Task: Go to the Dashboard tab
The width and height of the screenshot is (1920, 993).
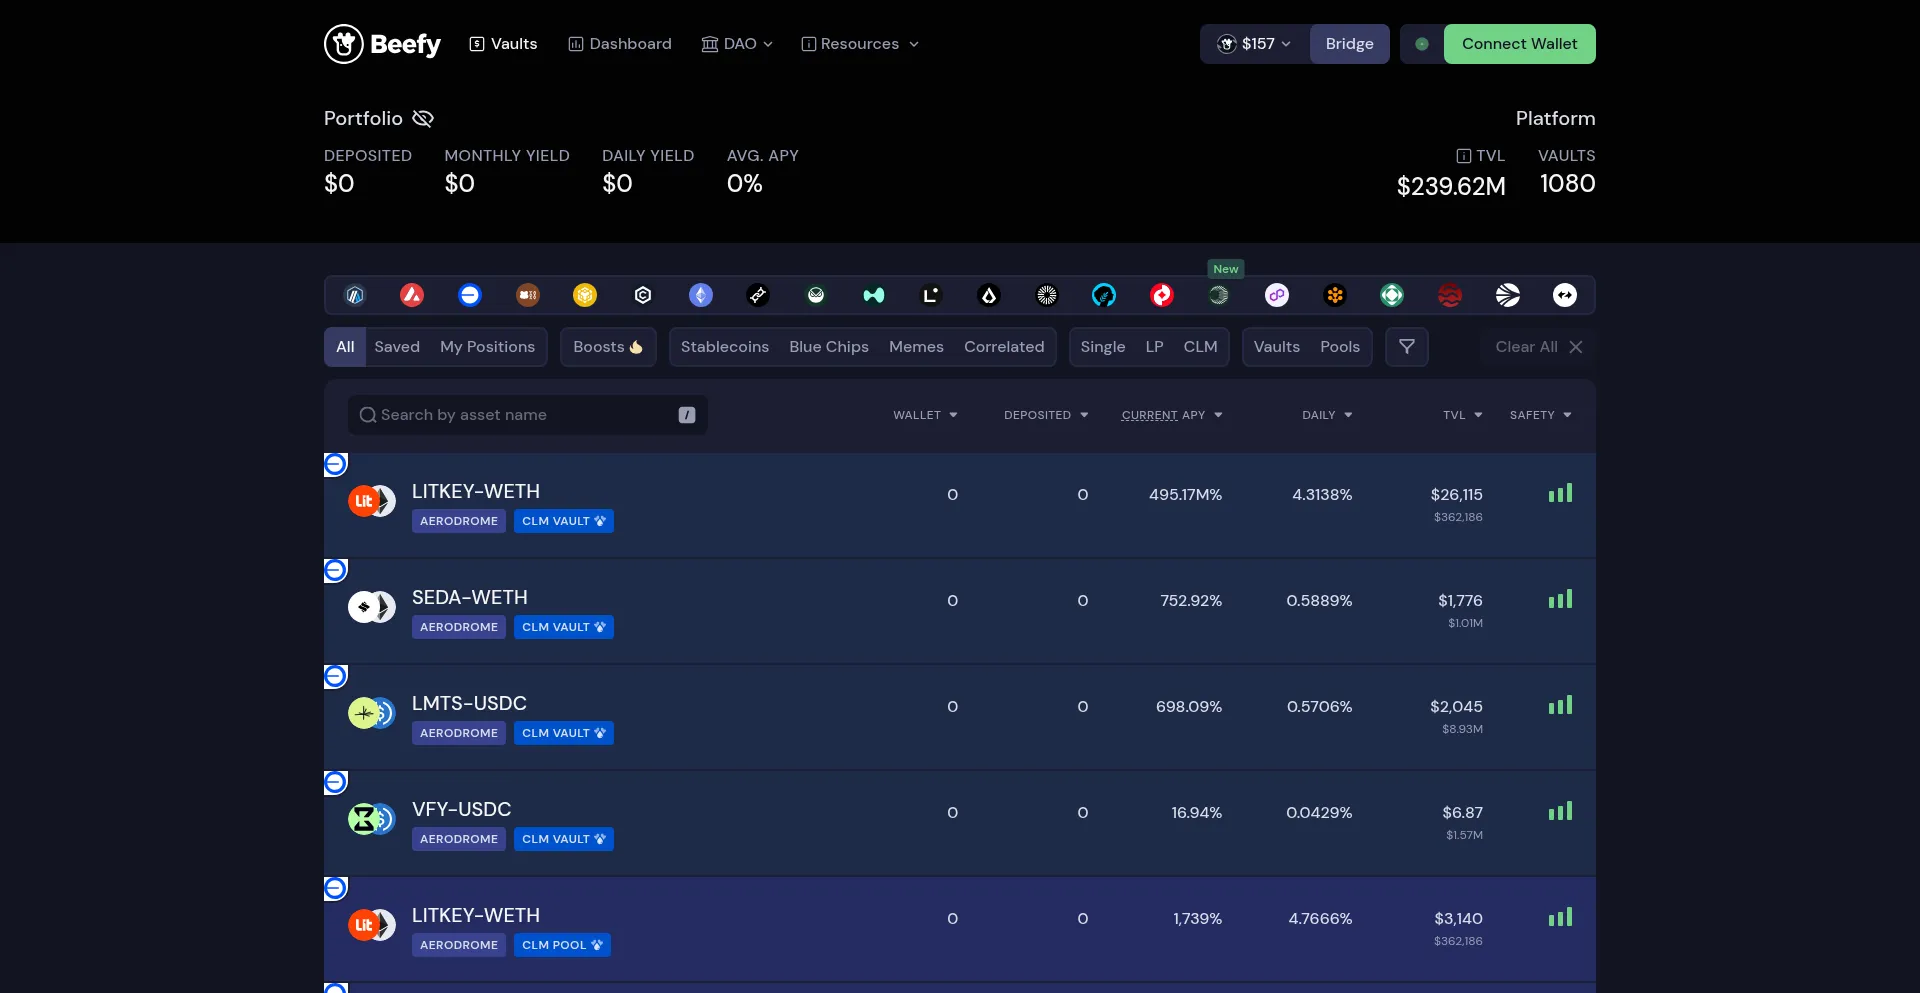Action: [x=620, y=44]
